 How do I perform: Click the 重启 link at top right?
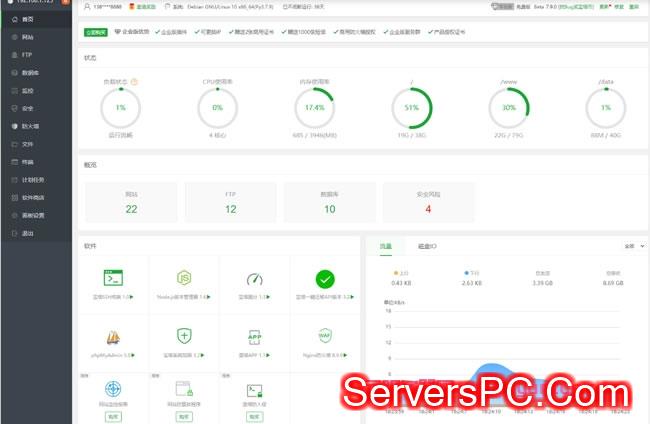(x=633, y=6)
